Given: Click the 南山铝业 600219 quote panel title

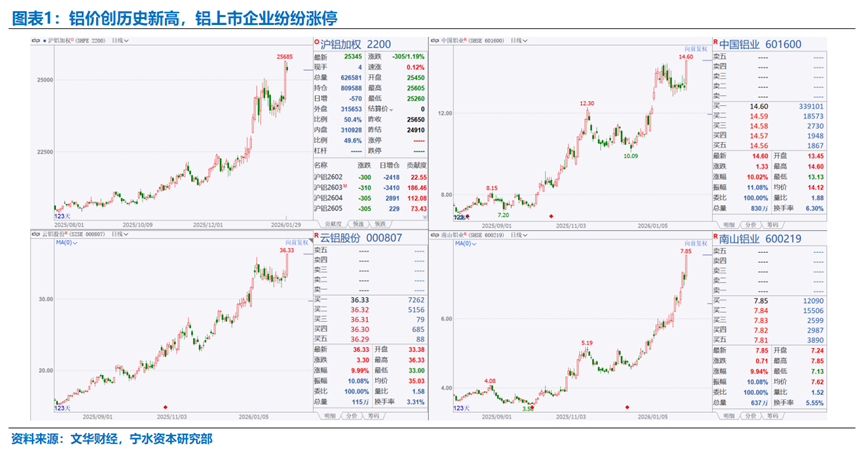Looking at the screenshot, I should (760, 239).
